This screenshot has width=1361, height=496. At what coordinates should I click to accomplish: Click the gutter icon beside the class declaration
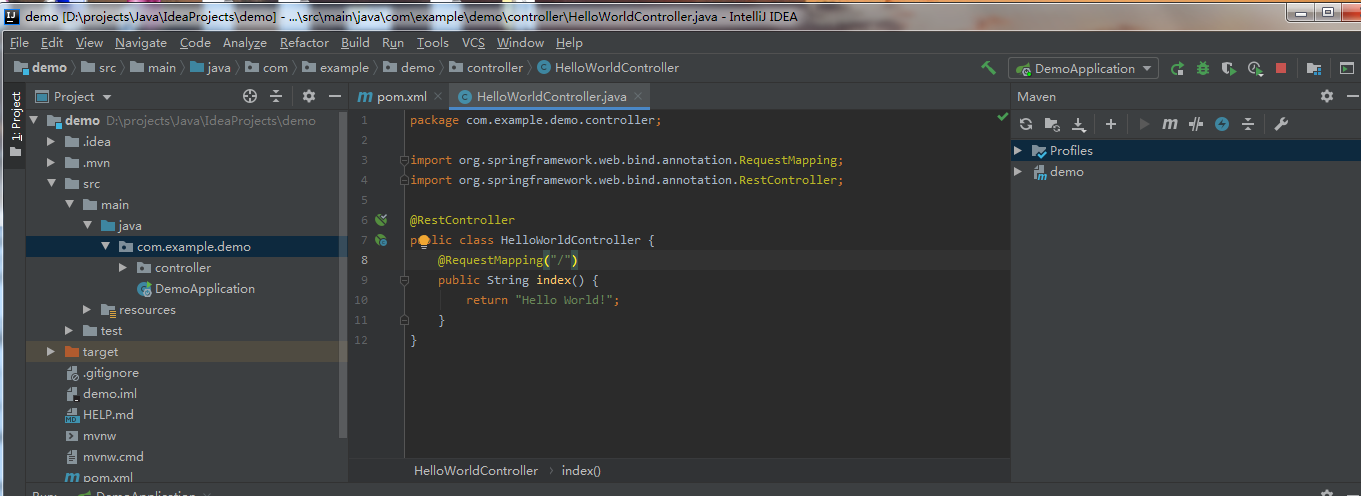tap(381, 240)
